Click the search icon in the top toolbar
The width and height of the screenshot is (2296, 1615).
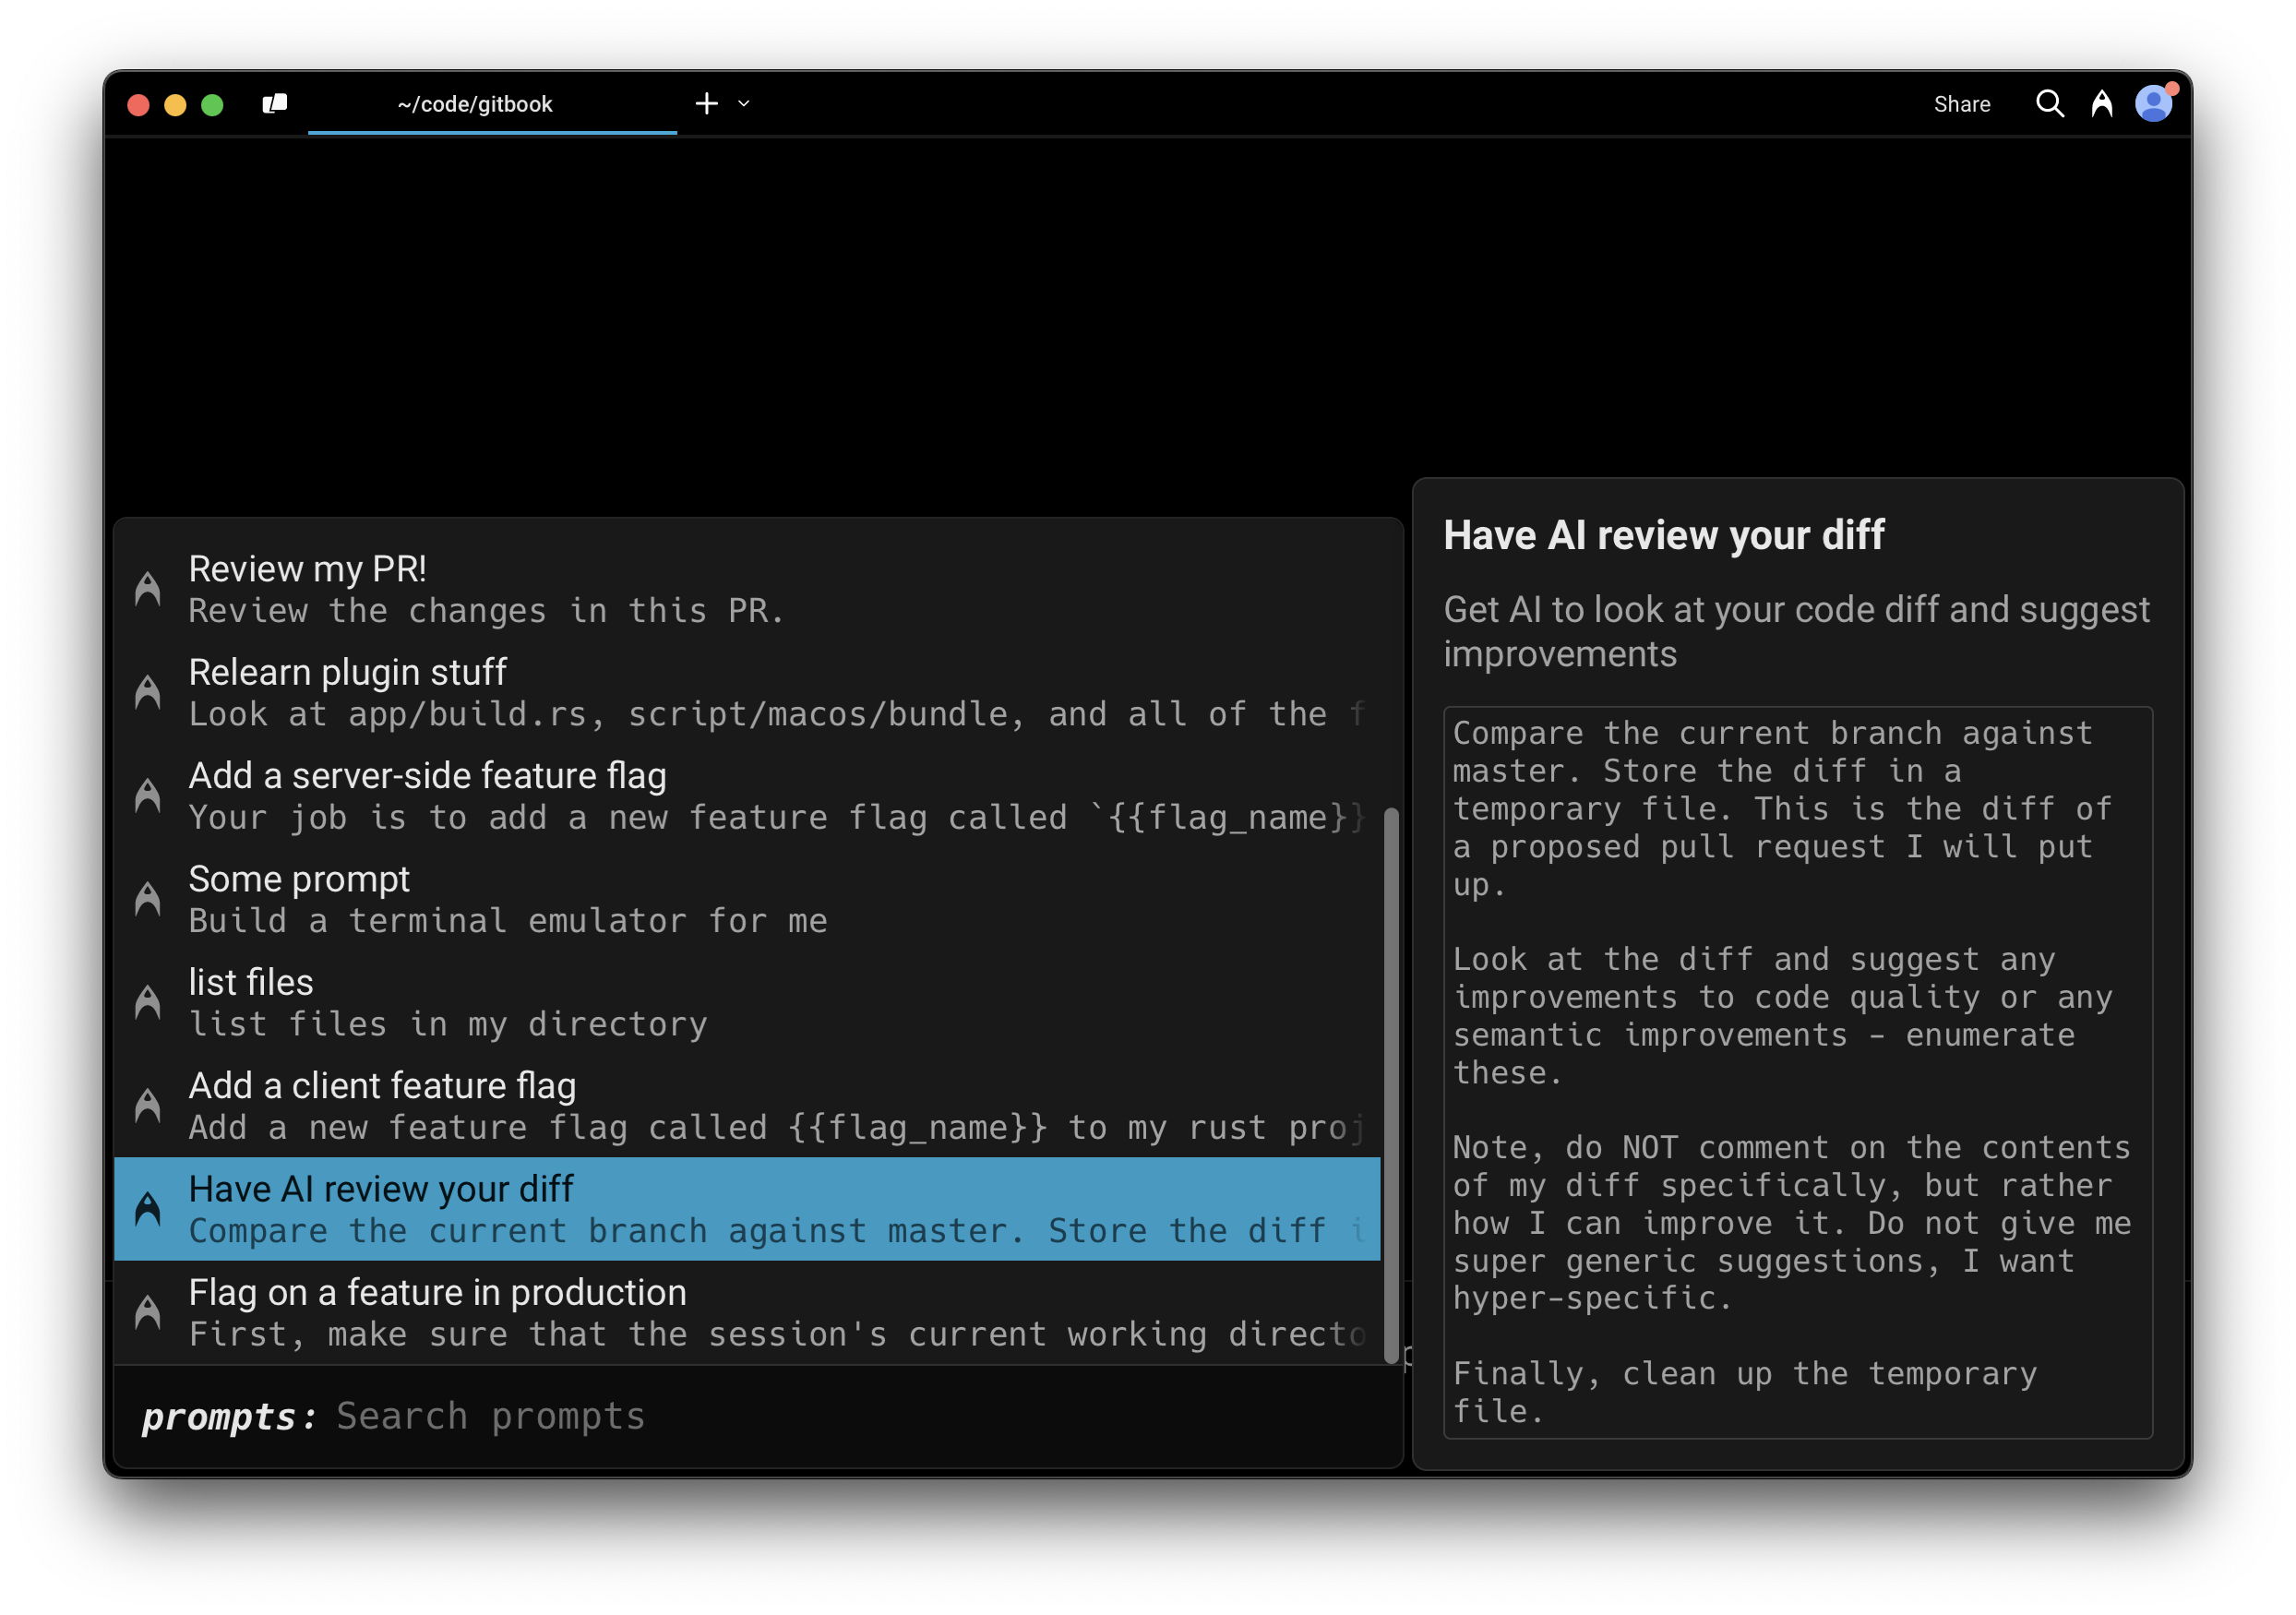click(2051, 103)
